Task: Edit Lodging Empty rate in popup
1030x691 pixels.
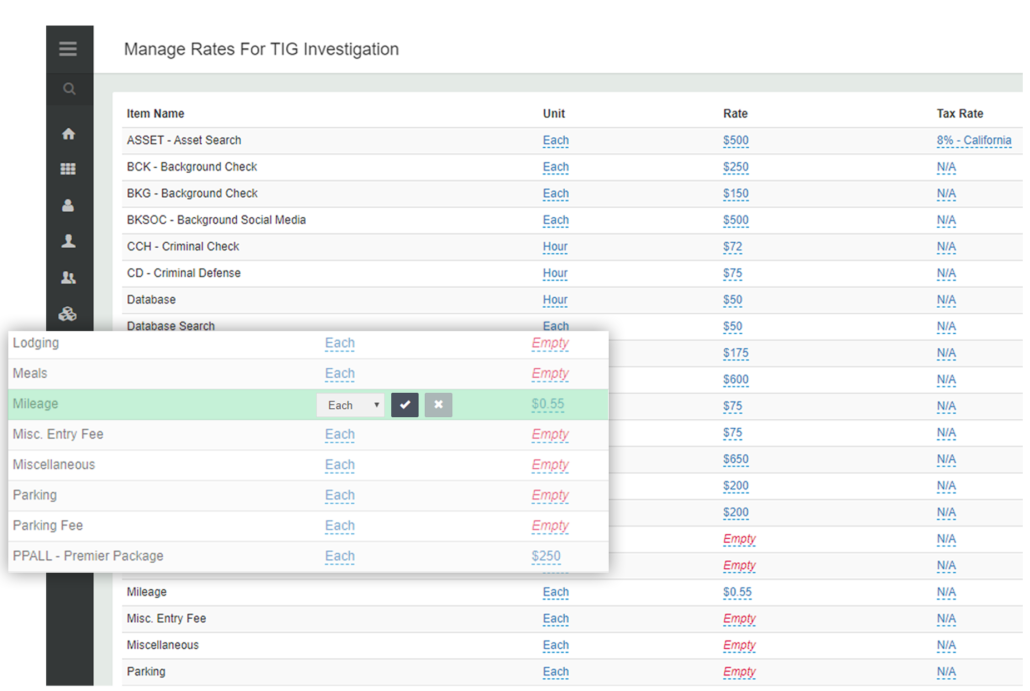Action: (550, 344)
